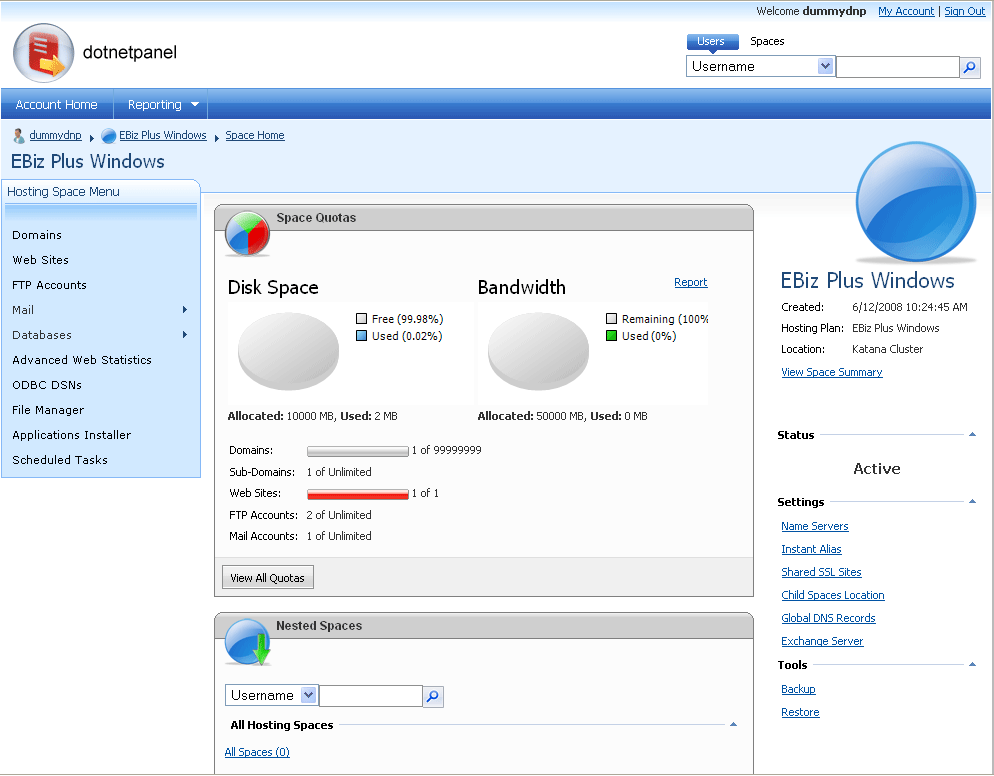The height and width of the screenshot is (776, 994).
Task: Collapse the Settings section
Action: click(972, 501)
